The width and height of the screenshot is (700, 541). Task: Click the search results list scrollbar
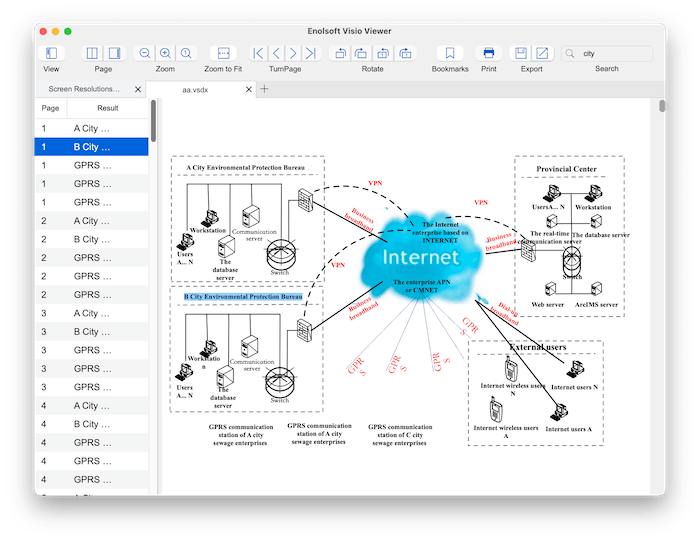pos(153,125)
